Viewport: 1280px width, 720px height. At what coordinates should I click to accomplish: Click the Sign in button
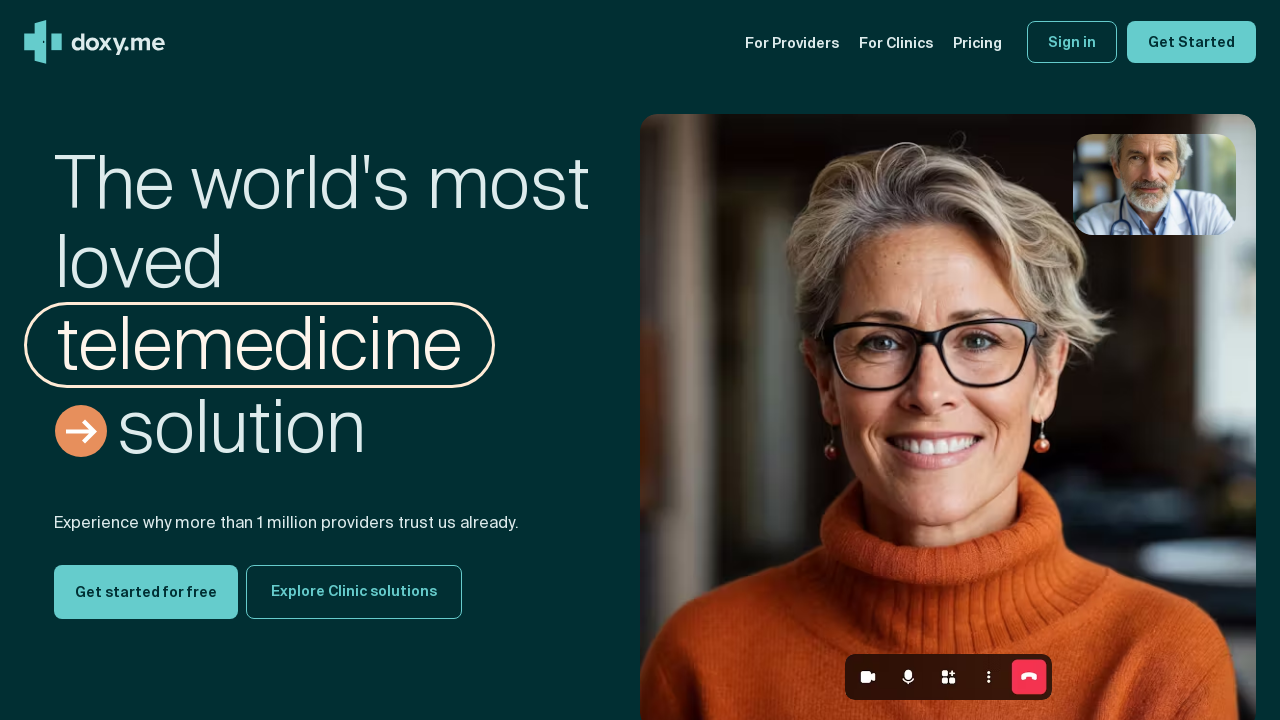point(1072,42)
